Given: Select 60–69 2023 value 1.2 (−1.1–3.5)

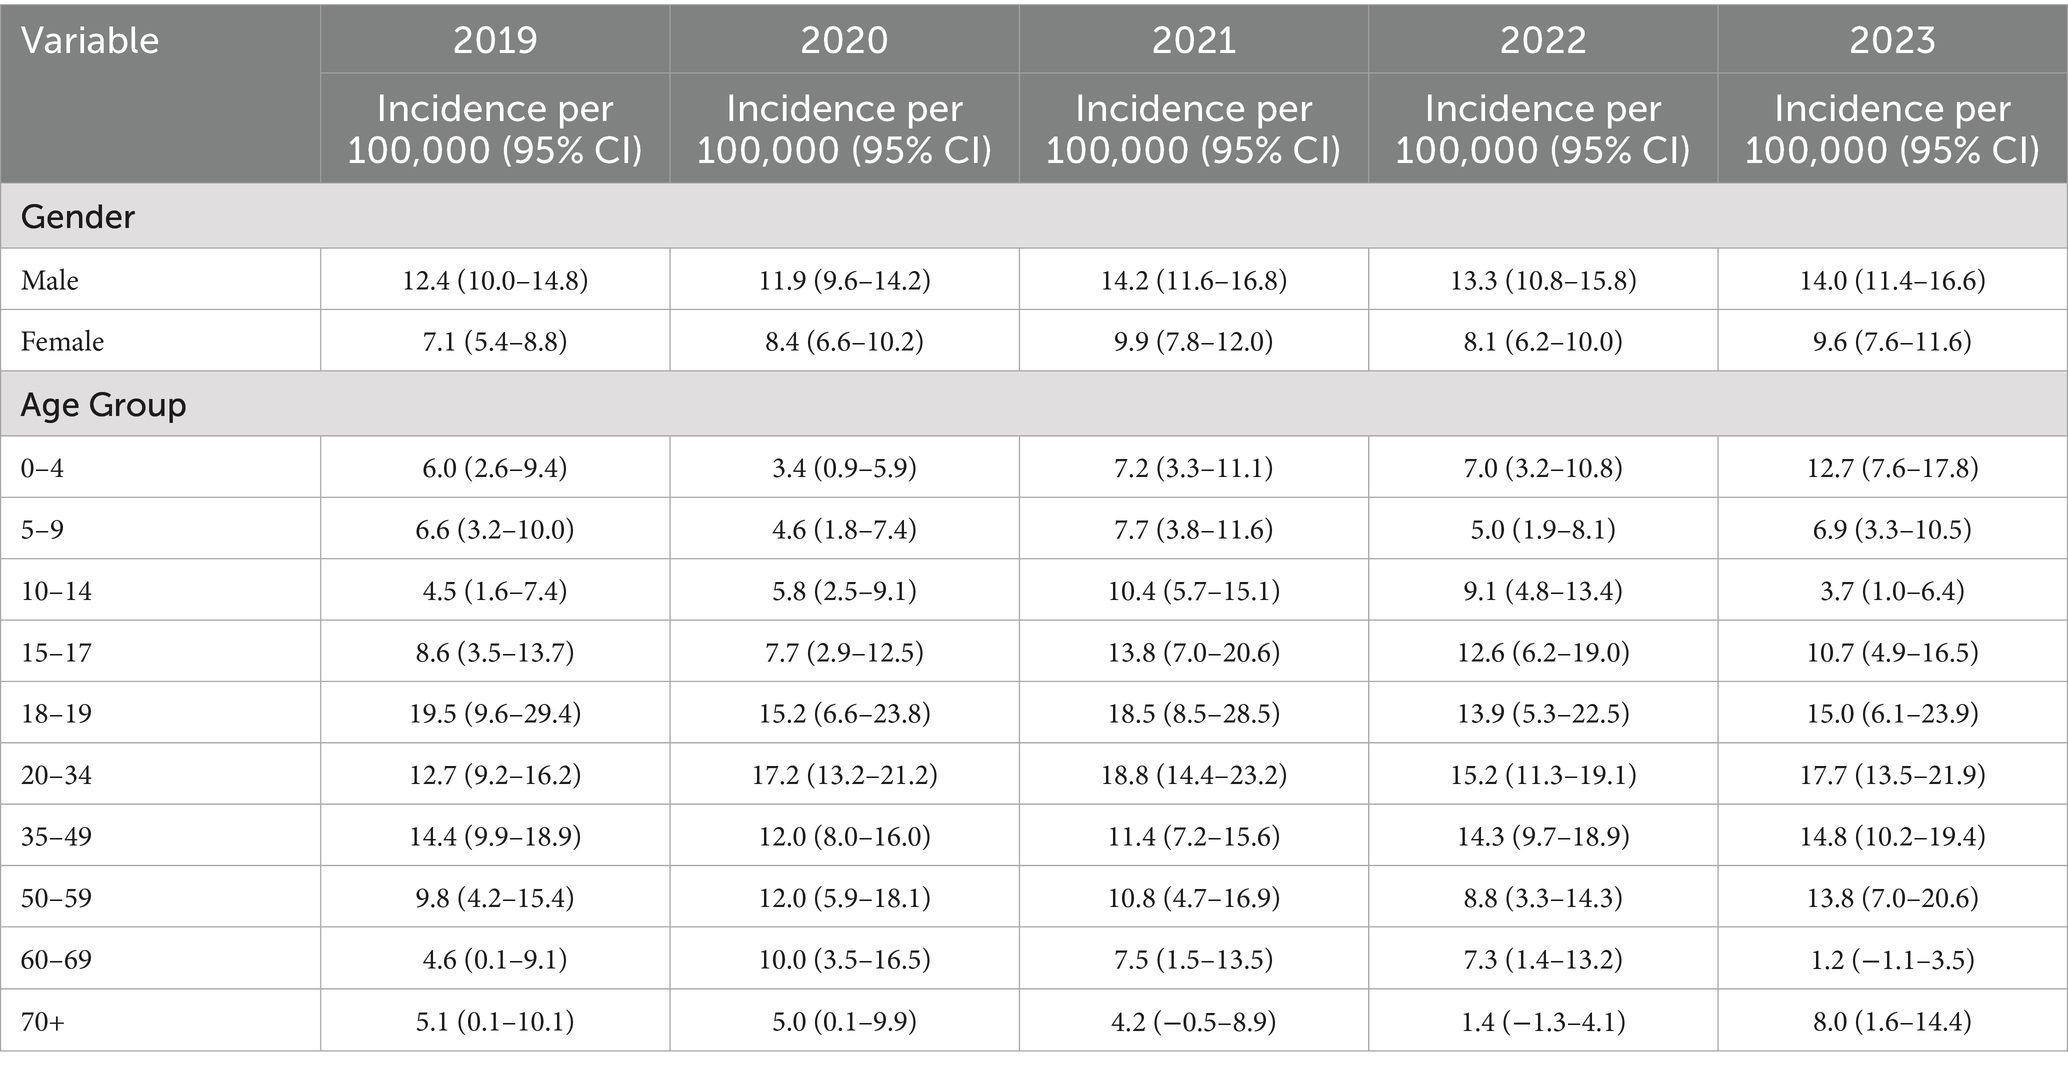Looking at the screenshot, I should 1892,960.
